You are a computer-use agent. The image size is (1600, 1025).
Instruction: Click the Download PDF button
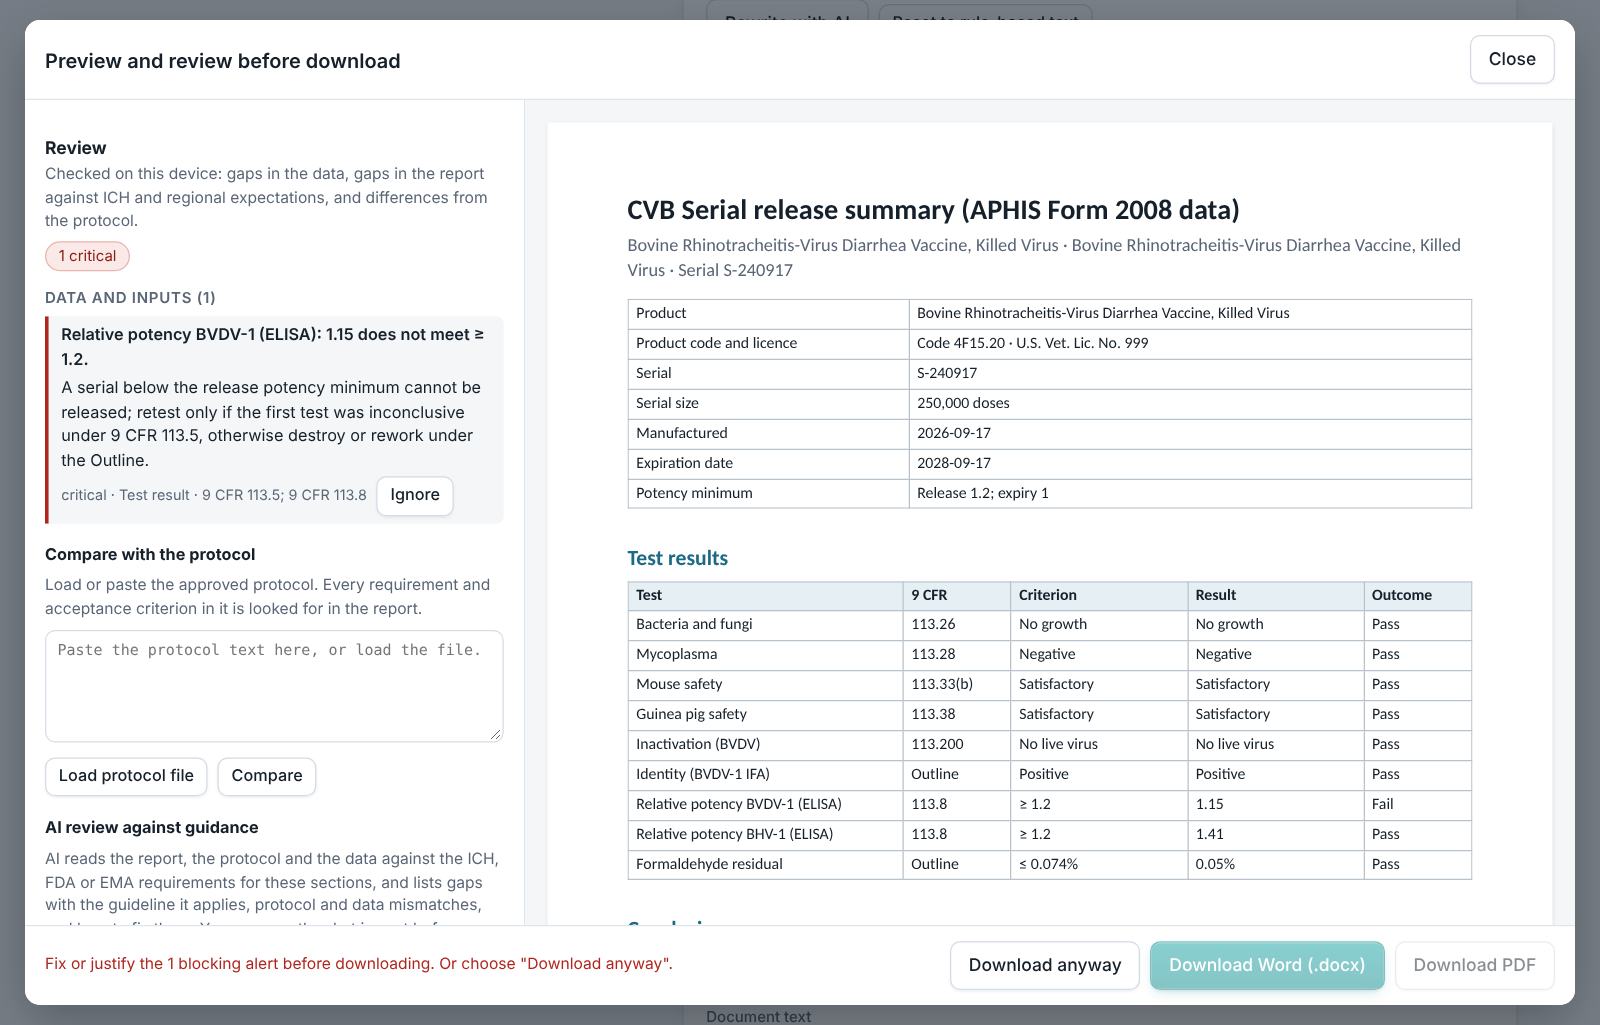tap(1474, 965)
